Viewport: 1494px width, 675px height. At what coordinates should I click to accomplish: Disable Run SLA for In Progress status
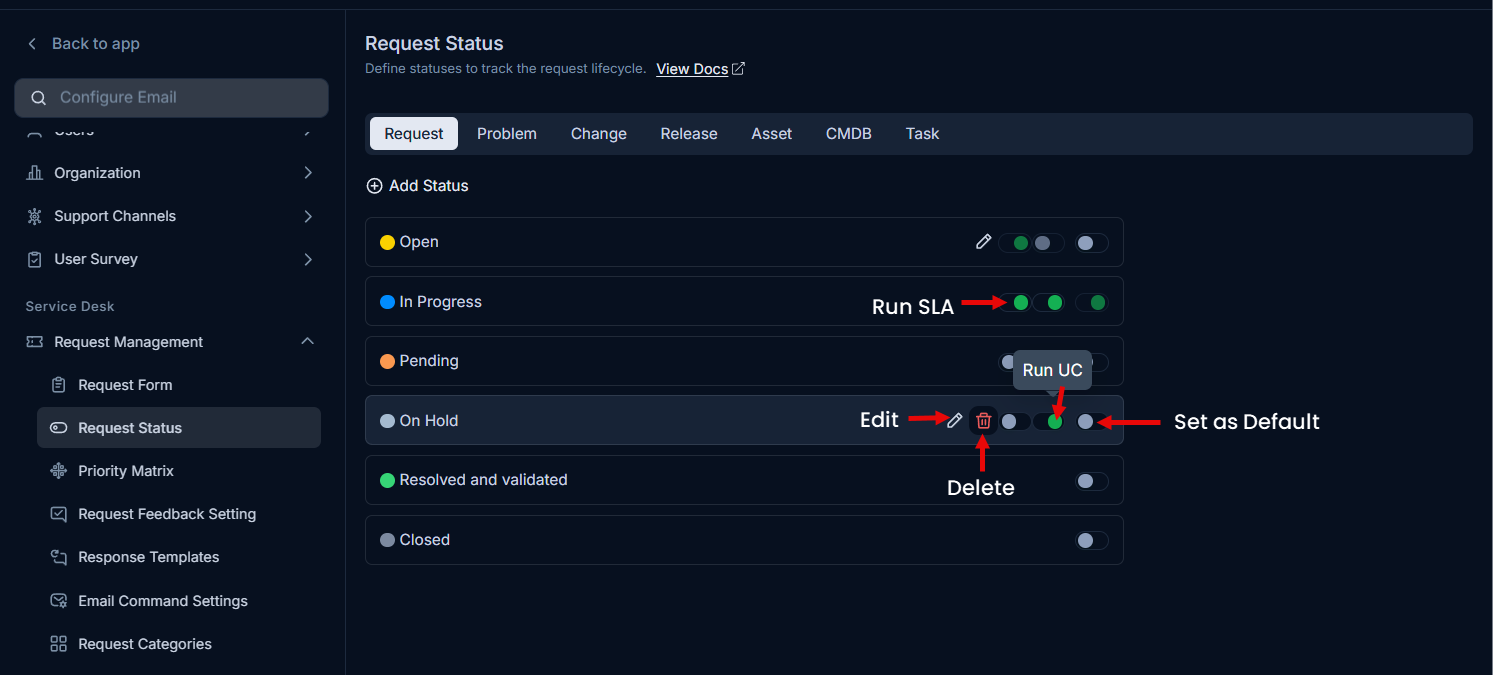pos(1014,302)
